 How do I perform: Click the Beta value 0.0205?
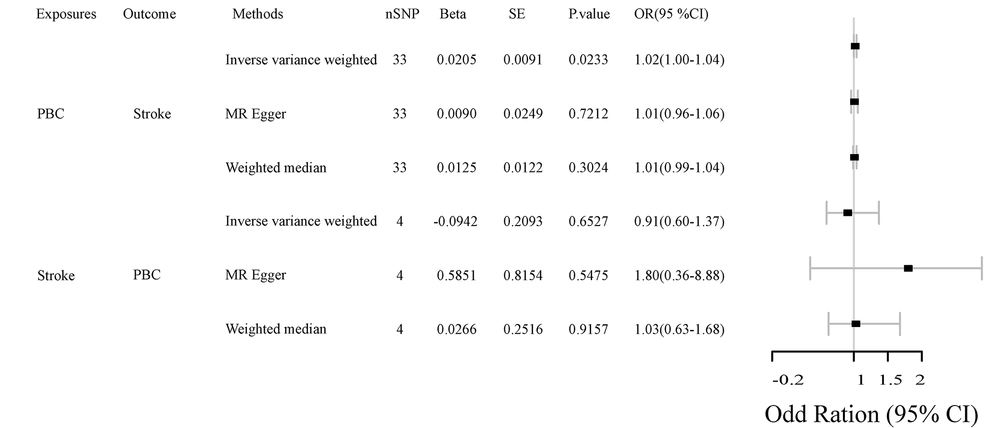[x=457, y=60]
